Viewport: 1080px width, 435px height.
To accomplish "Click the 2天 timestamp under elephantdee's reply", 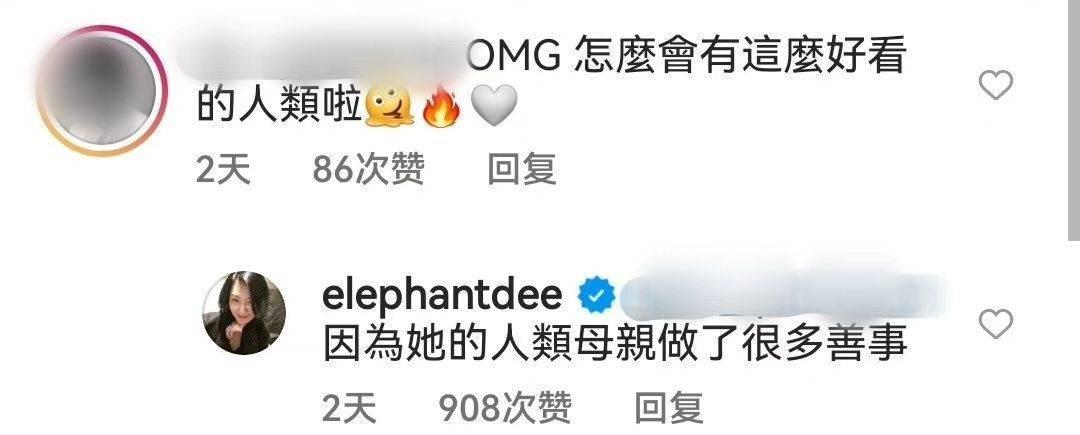I will pyautogui.click(x=349, y=407).
